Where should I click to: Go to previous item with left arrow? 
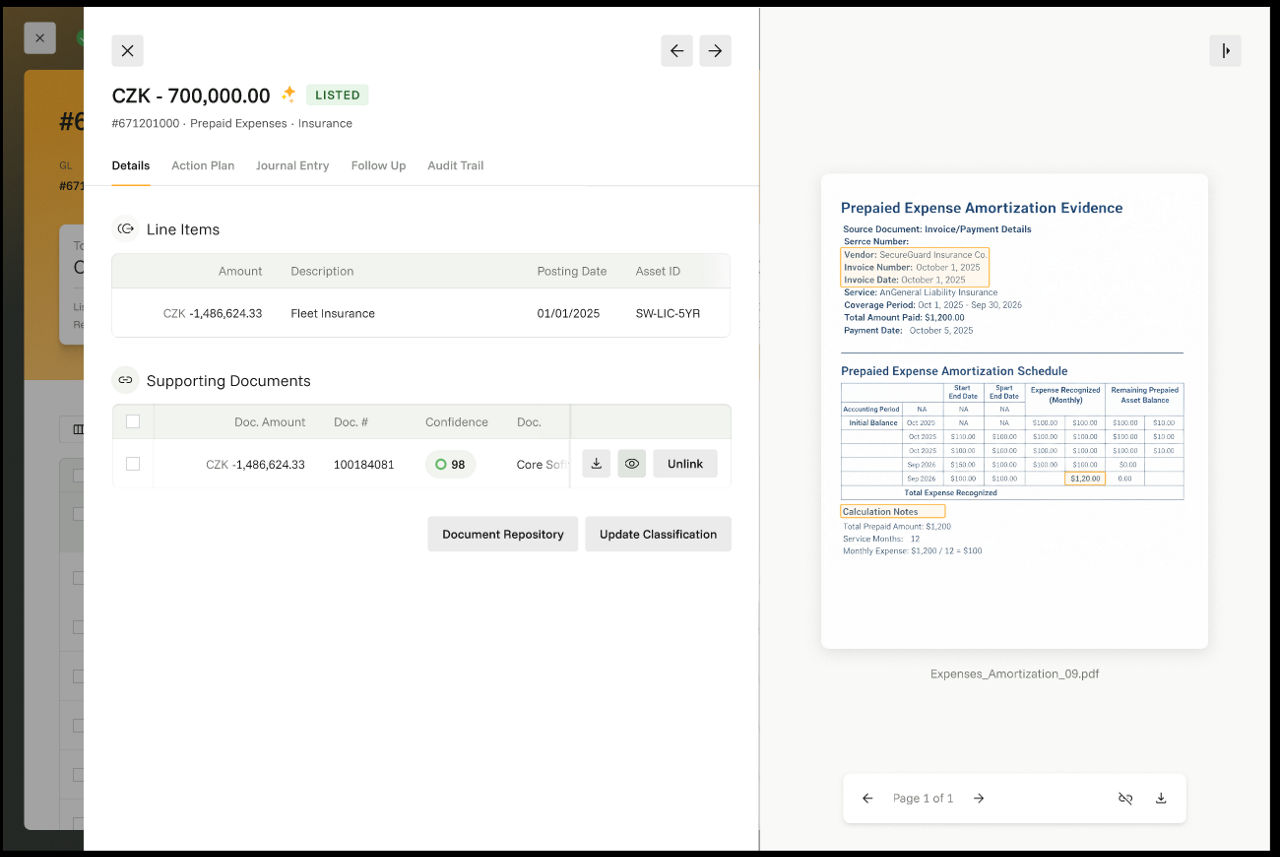[x=677, y=51]
